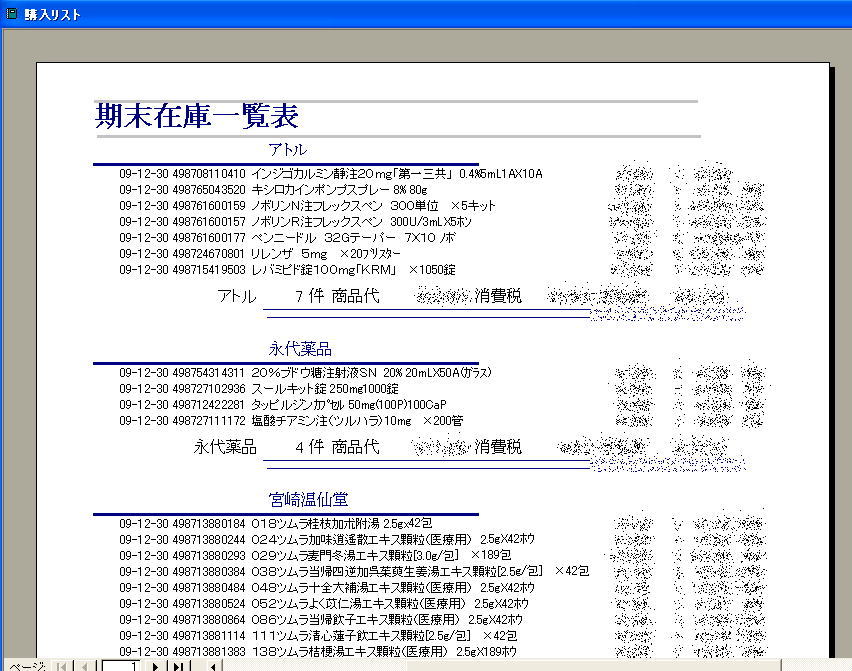Select the 029ツムラ麦門冬湯 row
This screenshot has height=671, width=852.
click(x=315, y=555)
